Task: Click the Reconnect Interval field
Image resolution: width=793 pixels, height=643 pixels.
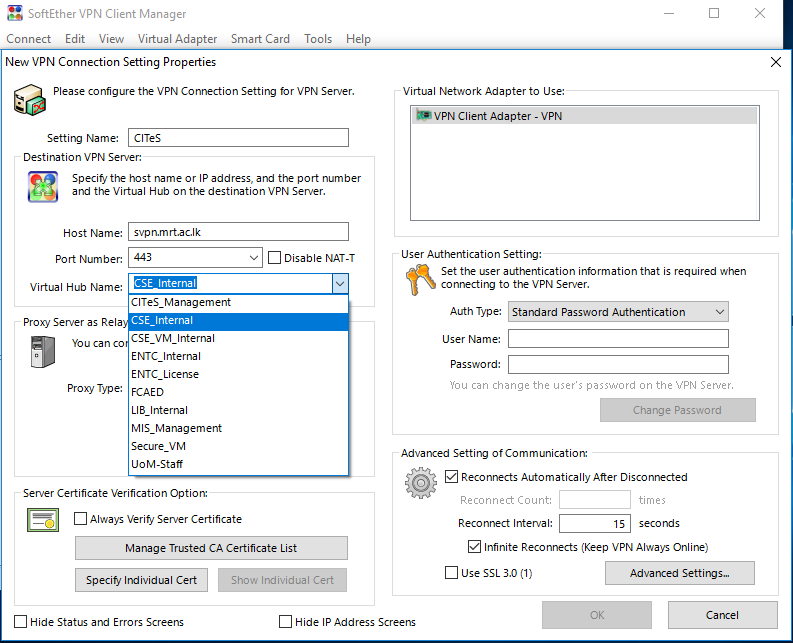Action: pos(595,524)
